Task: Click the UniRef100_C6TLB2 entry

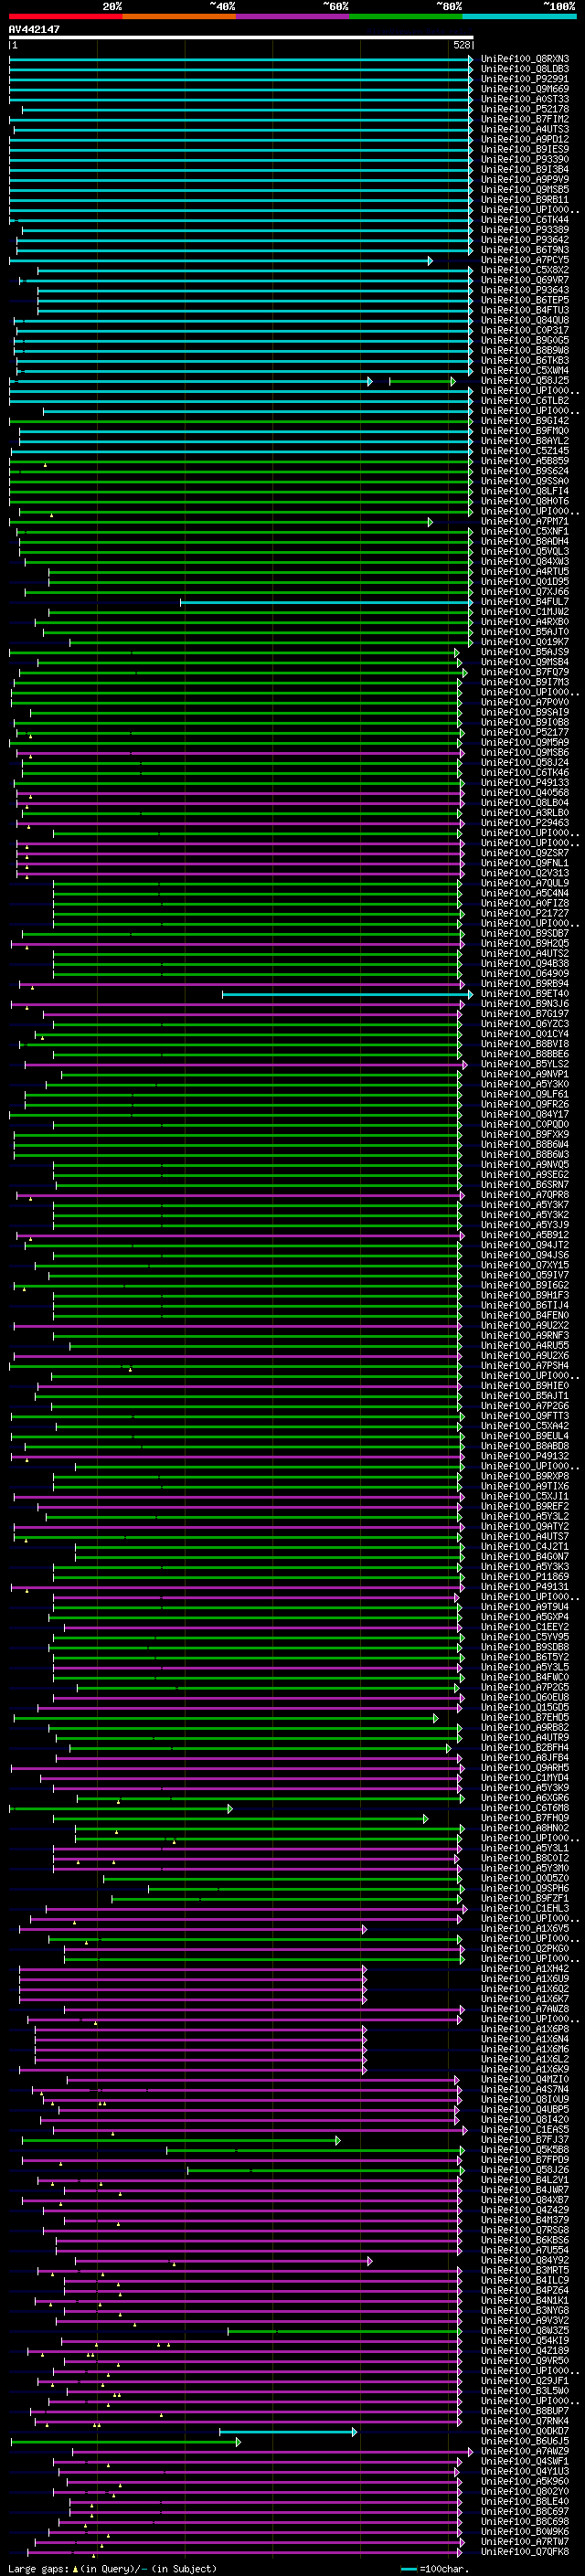Action: point(525,401)
